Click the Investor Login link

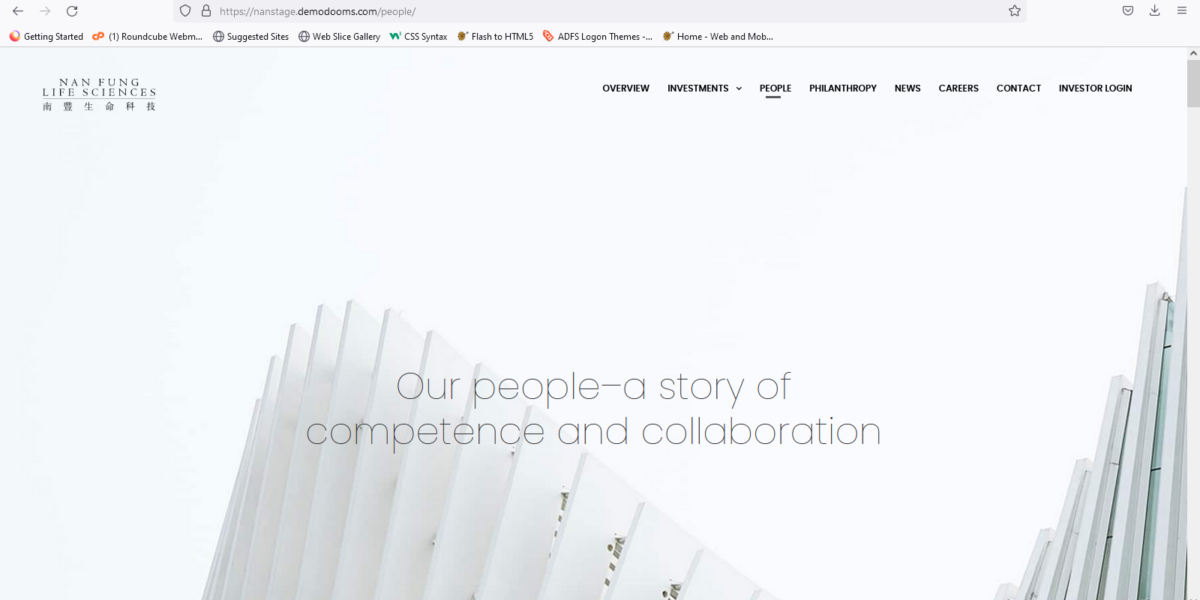(1095, 88)
